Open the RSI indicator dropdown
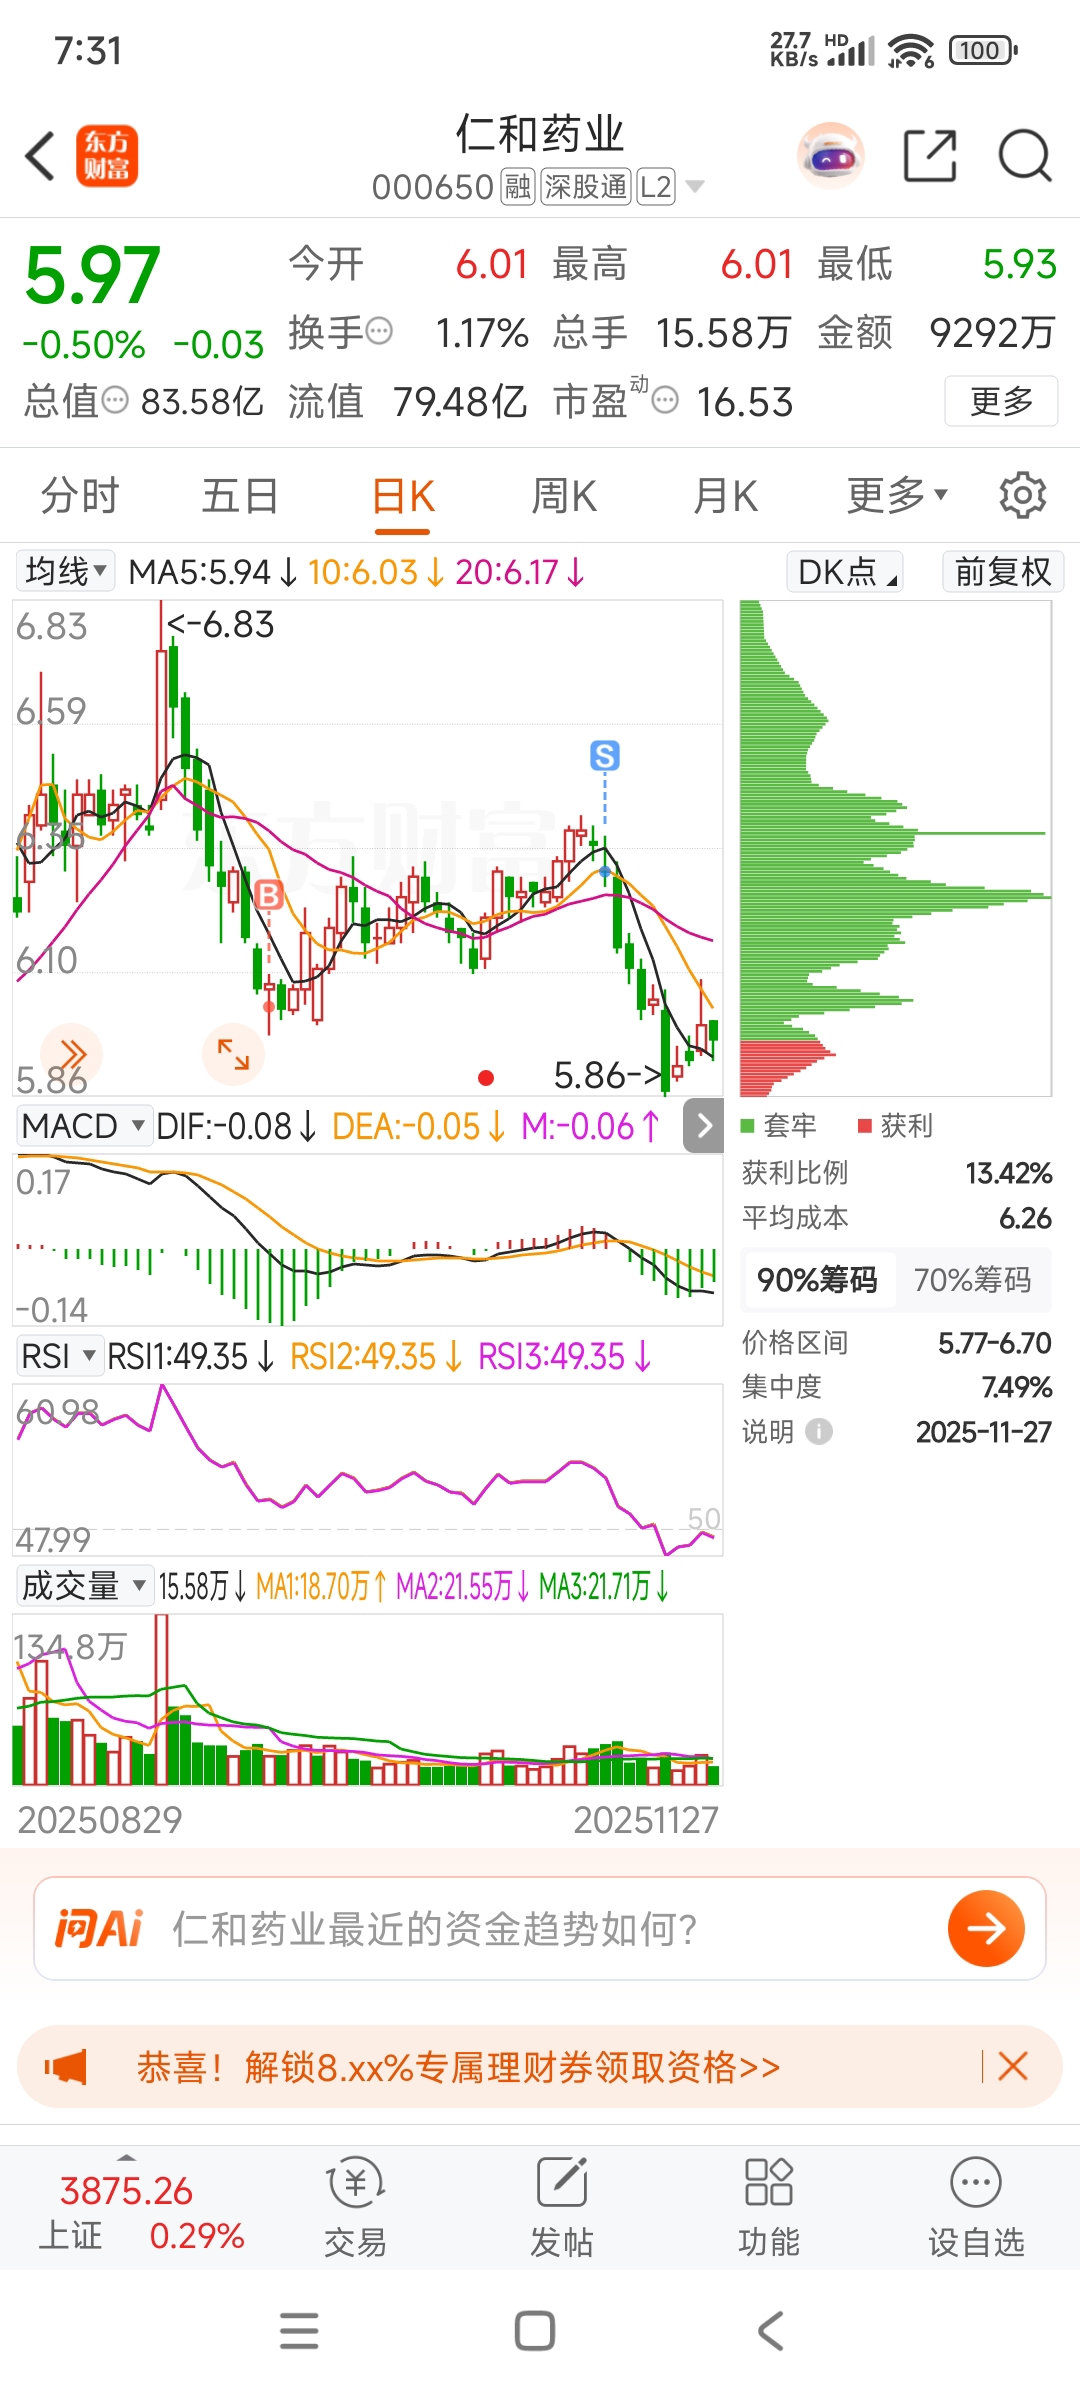The width and height of the screenshot is (1080, 2400). (59, 1356)
